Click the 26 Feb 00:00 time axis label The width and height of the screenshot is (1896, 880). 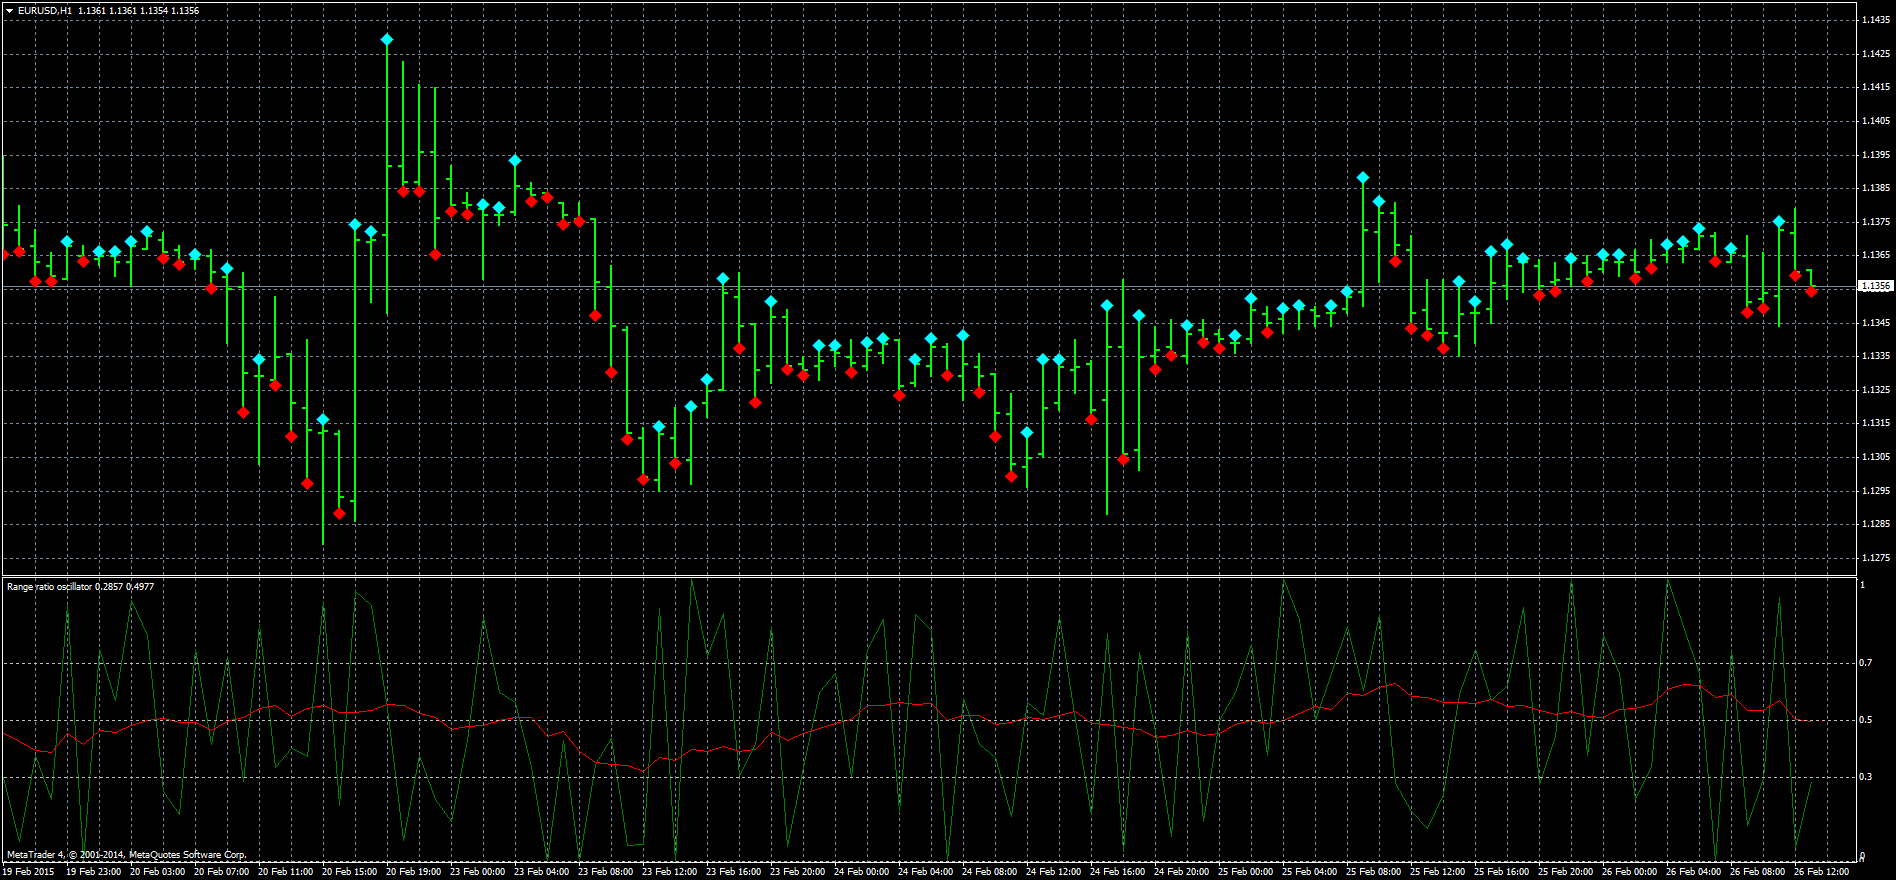pos(1629,872)
